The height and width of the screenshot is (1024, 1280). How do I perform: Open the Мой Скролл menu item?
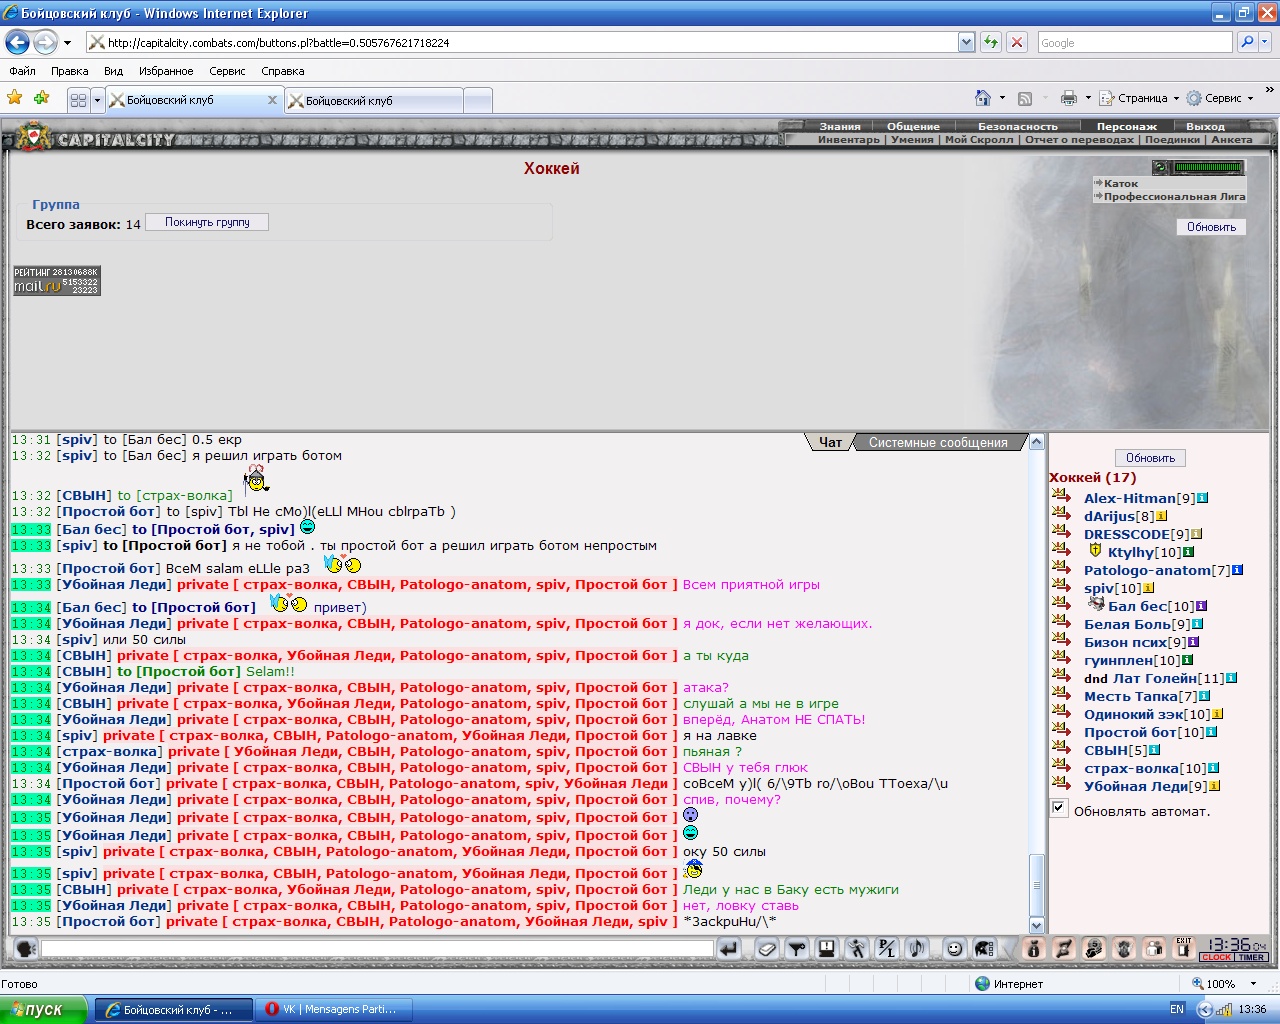(x=979, y=140)
